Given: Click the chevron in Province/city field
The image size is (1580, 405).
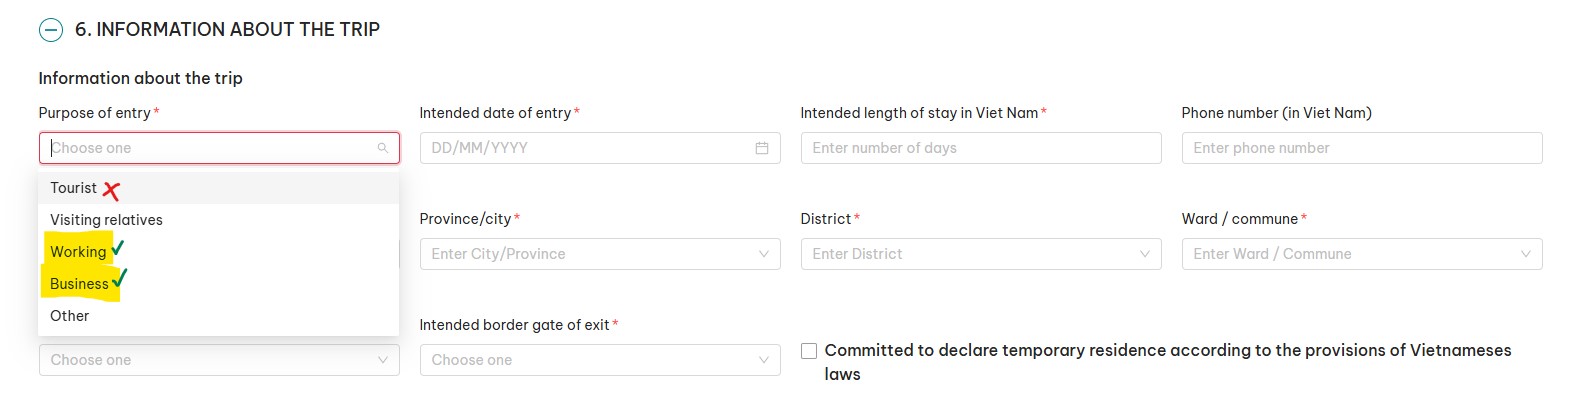Looking at the screenshot, I should [763, 254].
